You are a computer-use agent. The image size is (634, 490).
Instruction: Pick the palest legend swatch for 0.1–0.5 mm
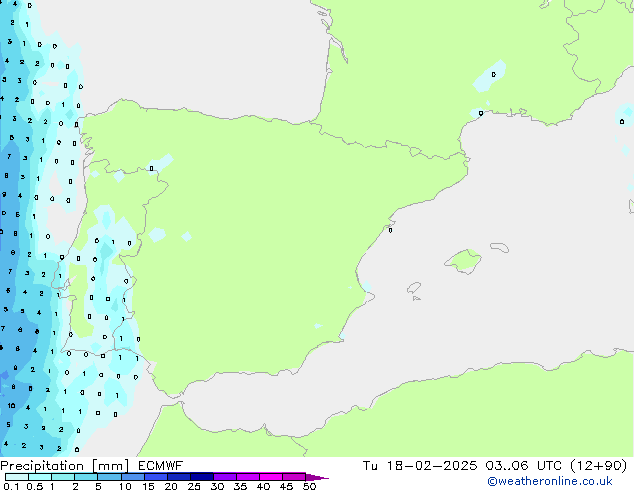(x=17, y=477)
